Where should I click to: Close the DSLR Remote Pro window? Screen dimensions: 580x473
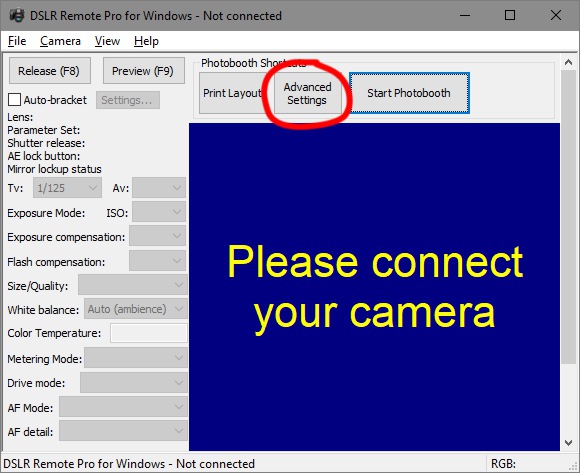pos(556,15)
